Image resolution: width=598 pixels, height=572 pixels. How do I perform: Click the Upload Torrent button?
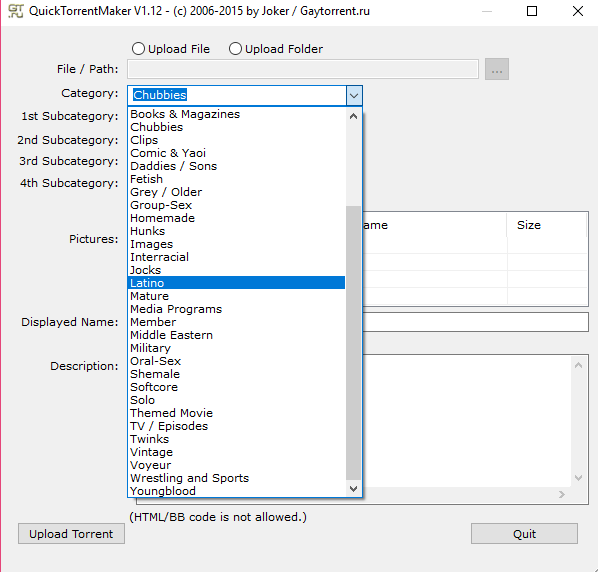point(71,533)
